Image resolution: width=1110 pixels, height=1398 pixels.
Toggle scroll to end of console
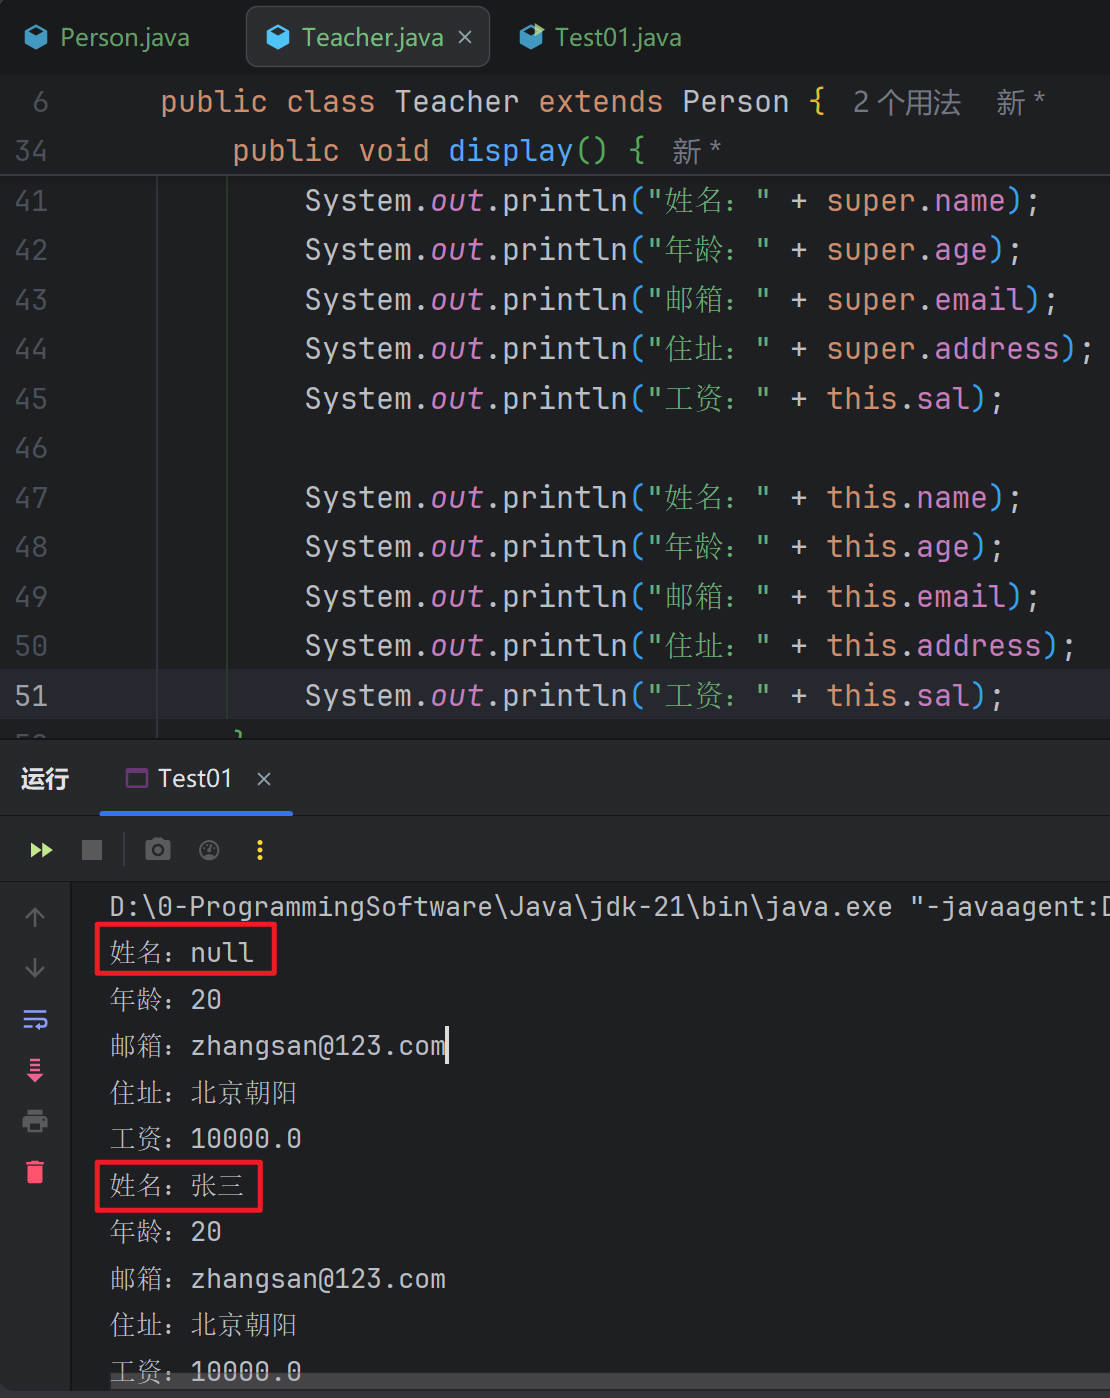click(x=35, y=1070)
